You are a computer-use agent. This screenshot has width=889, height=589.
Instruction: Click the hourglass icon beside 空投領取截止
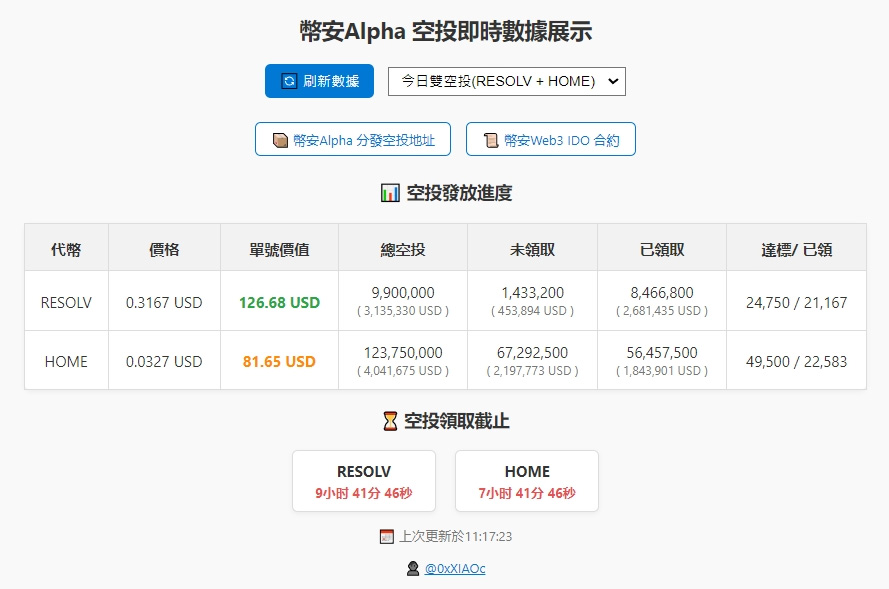click(x=390, y=421)
